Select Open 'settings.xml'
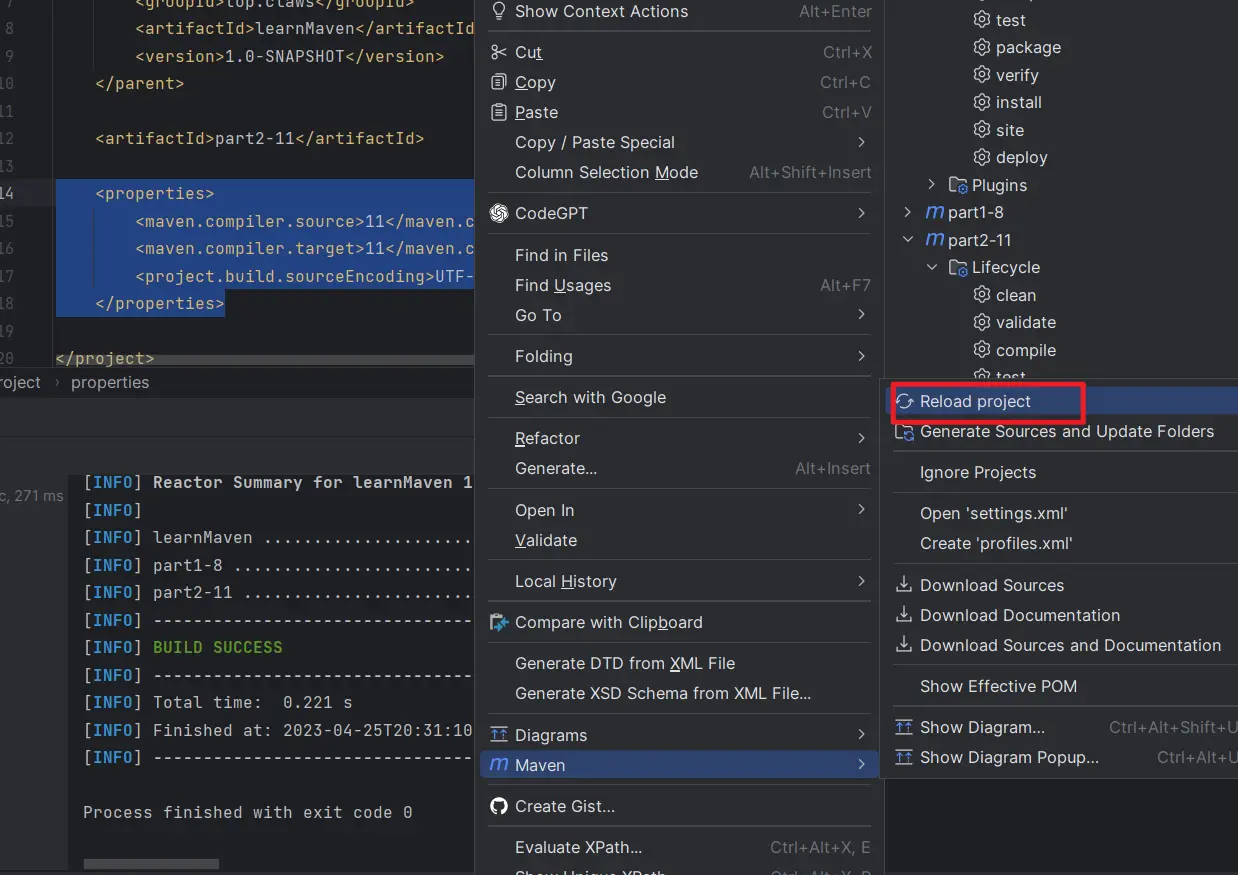 tap(1062, 513)
